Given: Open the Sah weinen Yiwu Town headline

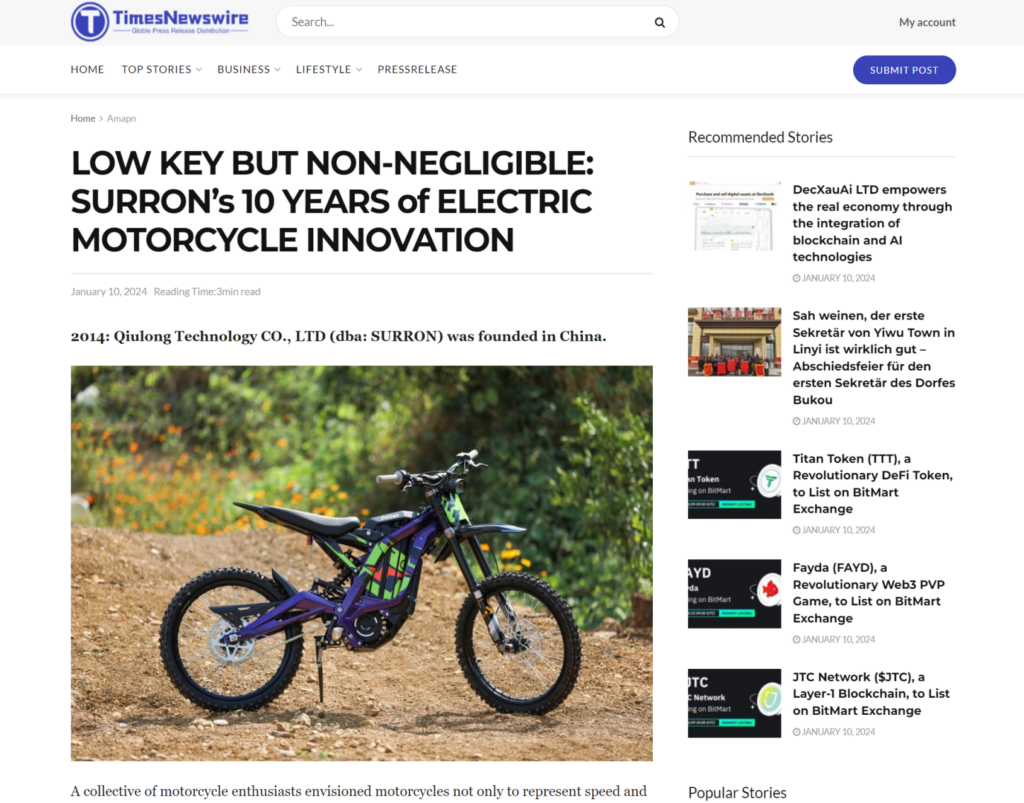Looking at the screenshot, I should 874,358.
